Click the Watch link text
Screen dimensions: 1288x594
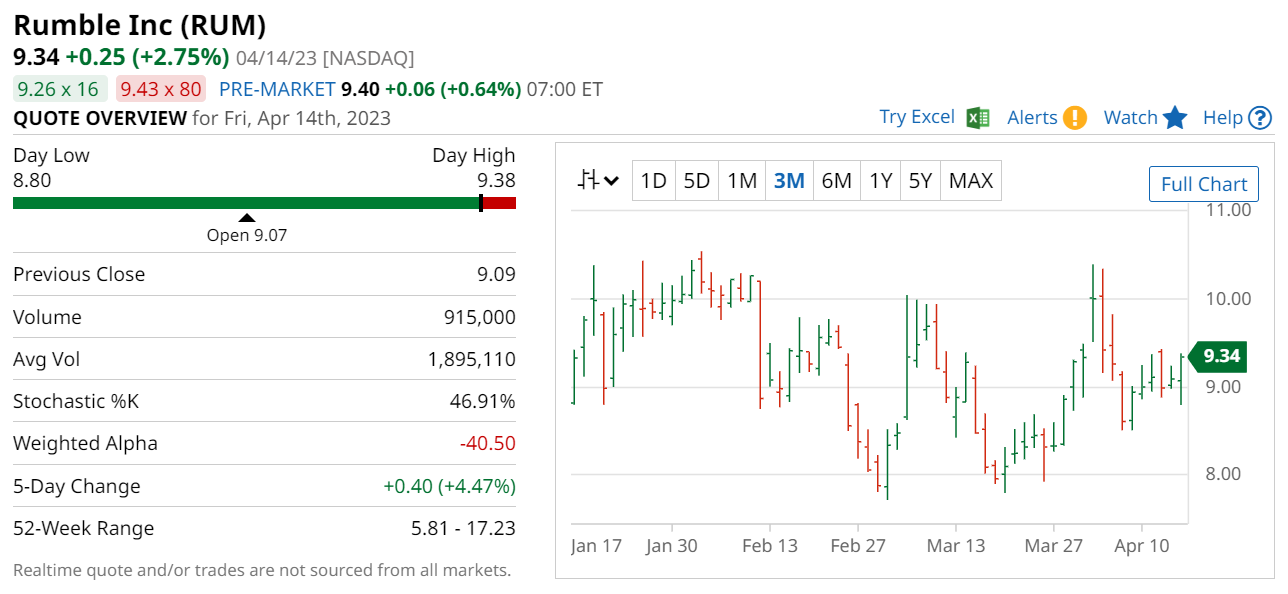[x=1130, y=118]
